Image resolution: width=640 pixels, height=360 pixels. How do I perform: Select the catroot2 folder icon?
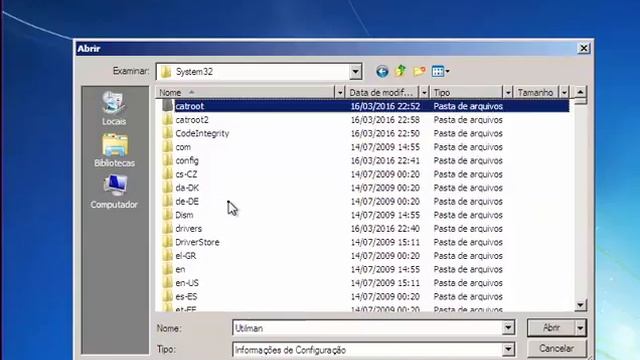point(167,120)
